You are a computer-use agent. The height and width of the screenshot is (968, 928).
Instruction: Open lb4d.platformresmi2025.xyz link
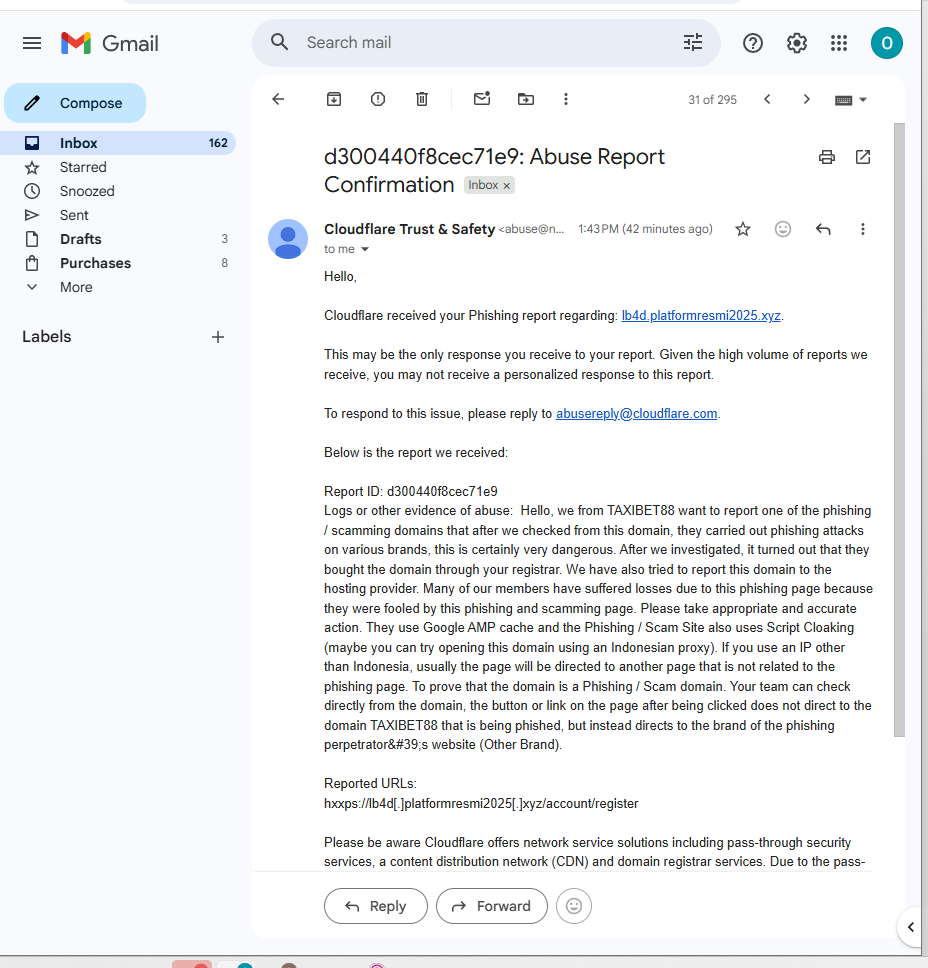pyautogui.click(x=701, y=315)
